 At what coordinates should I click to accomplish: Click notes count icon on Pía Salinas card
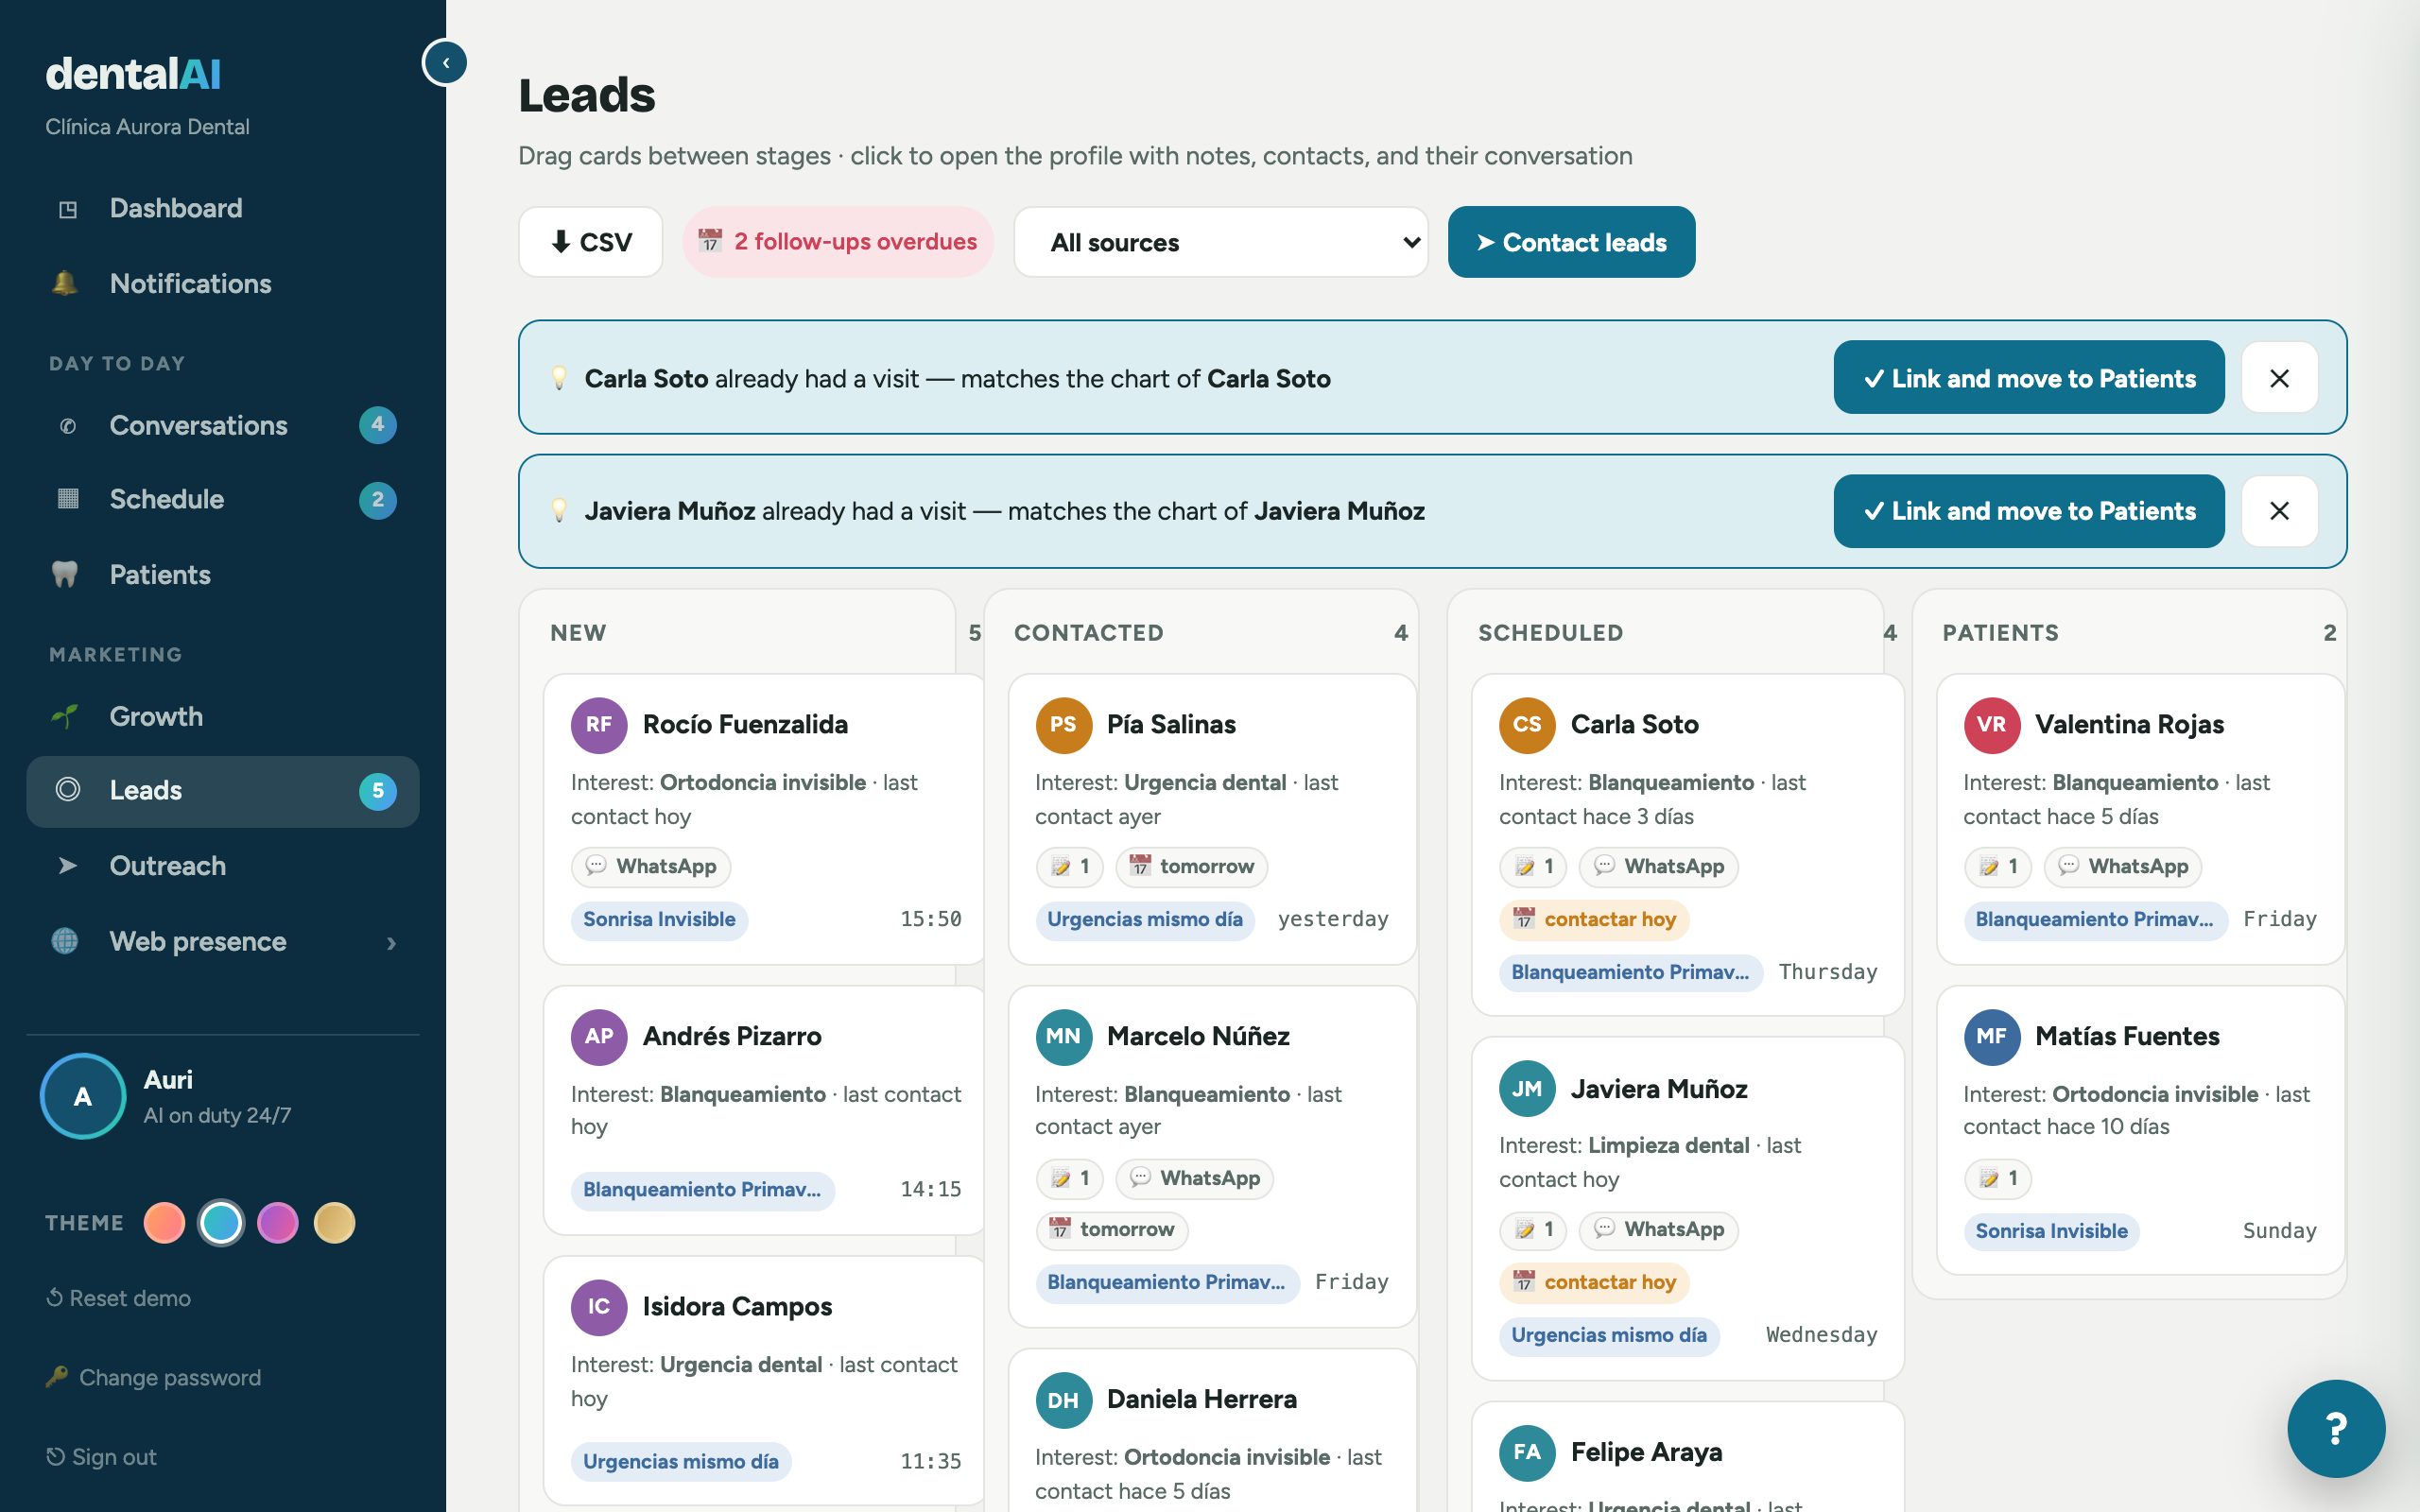pos(1069,866)
